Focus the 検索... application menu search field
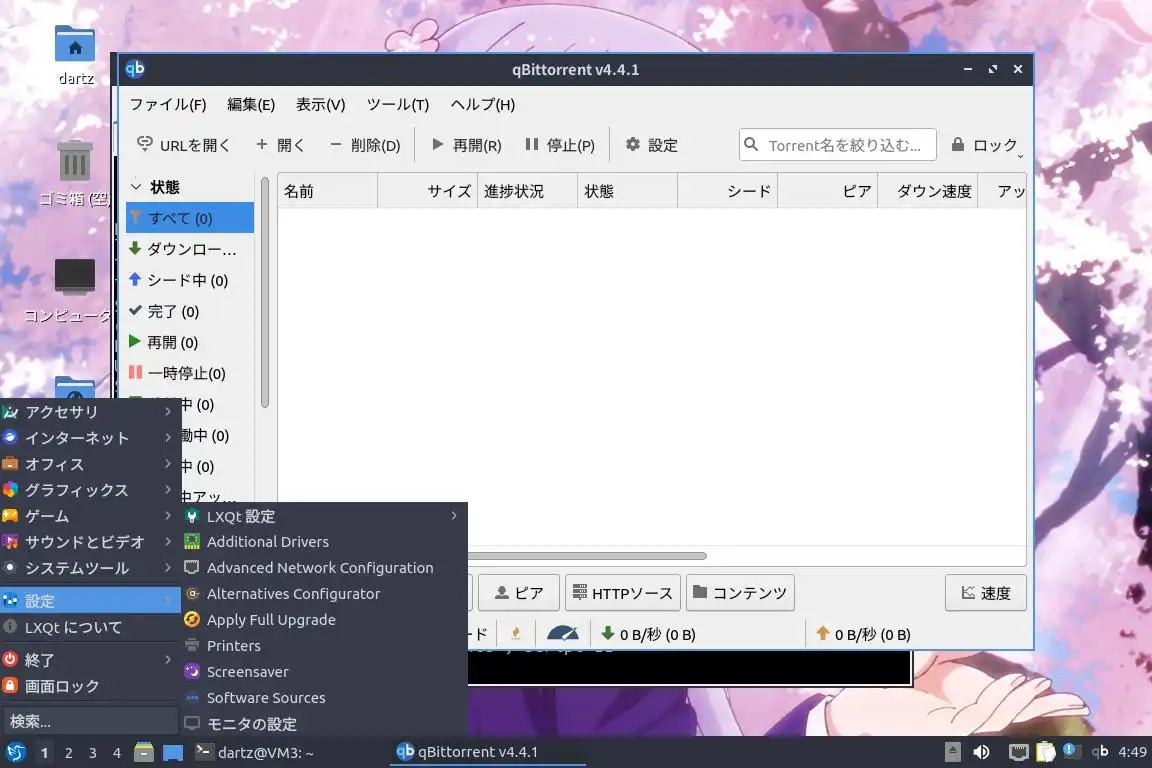 [90, 721]
